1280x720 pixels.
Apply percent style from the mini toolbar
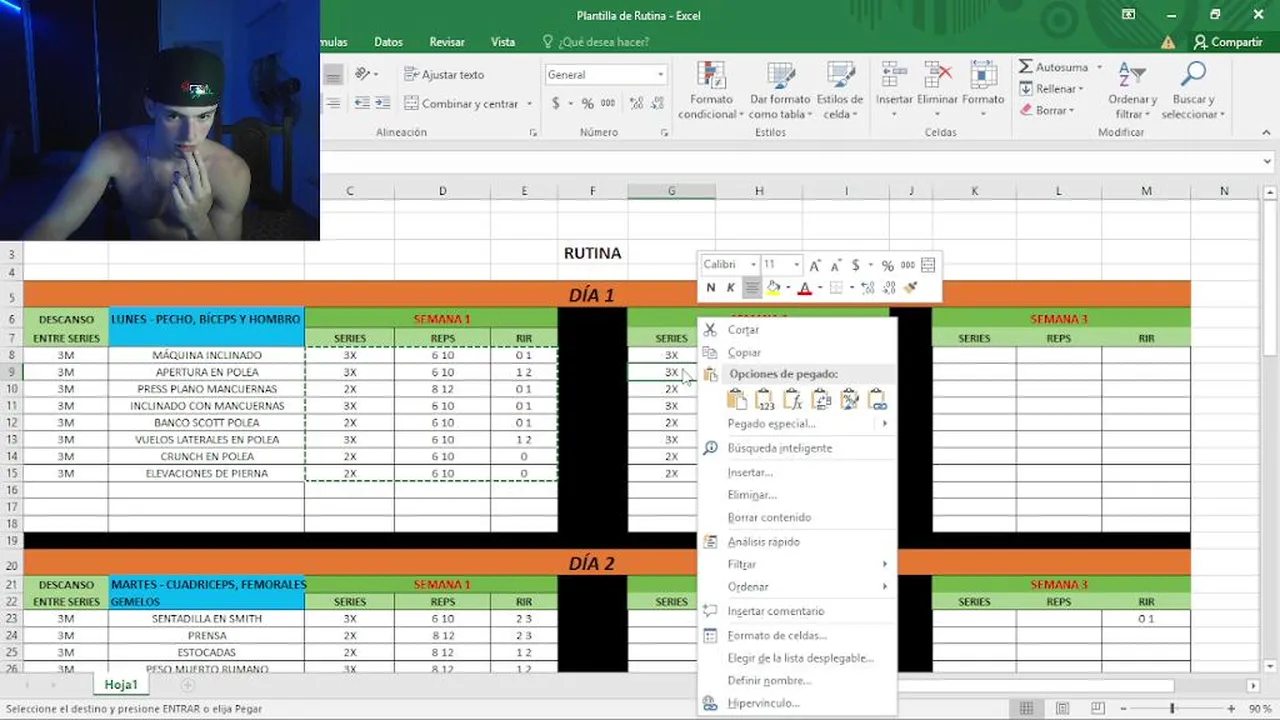tap(887, 265)
